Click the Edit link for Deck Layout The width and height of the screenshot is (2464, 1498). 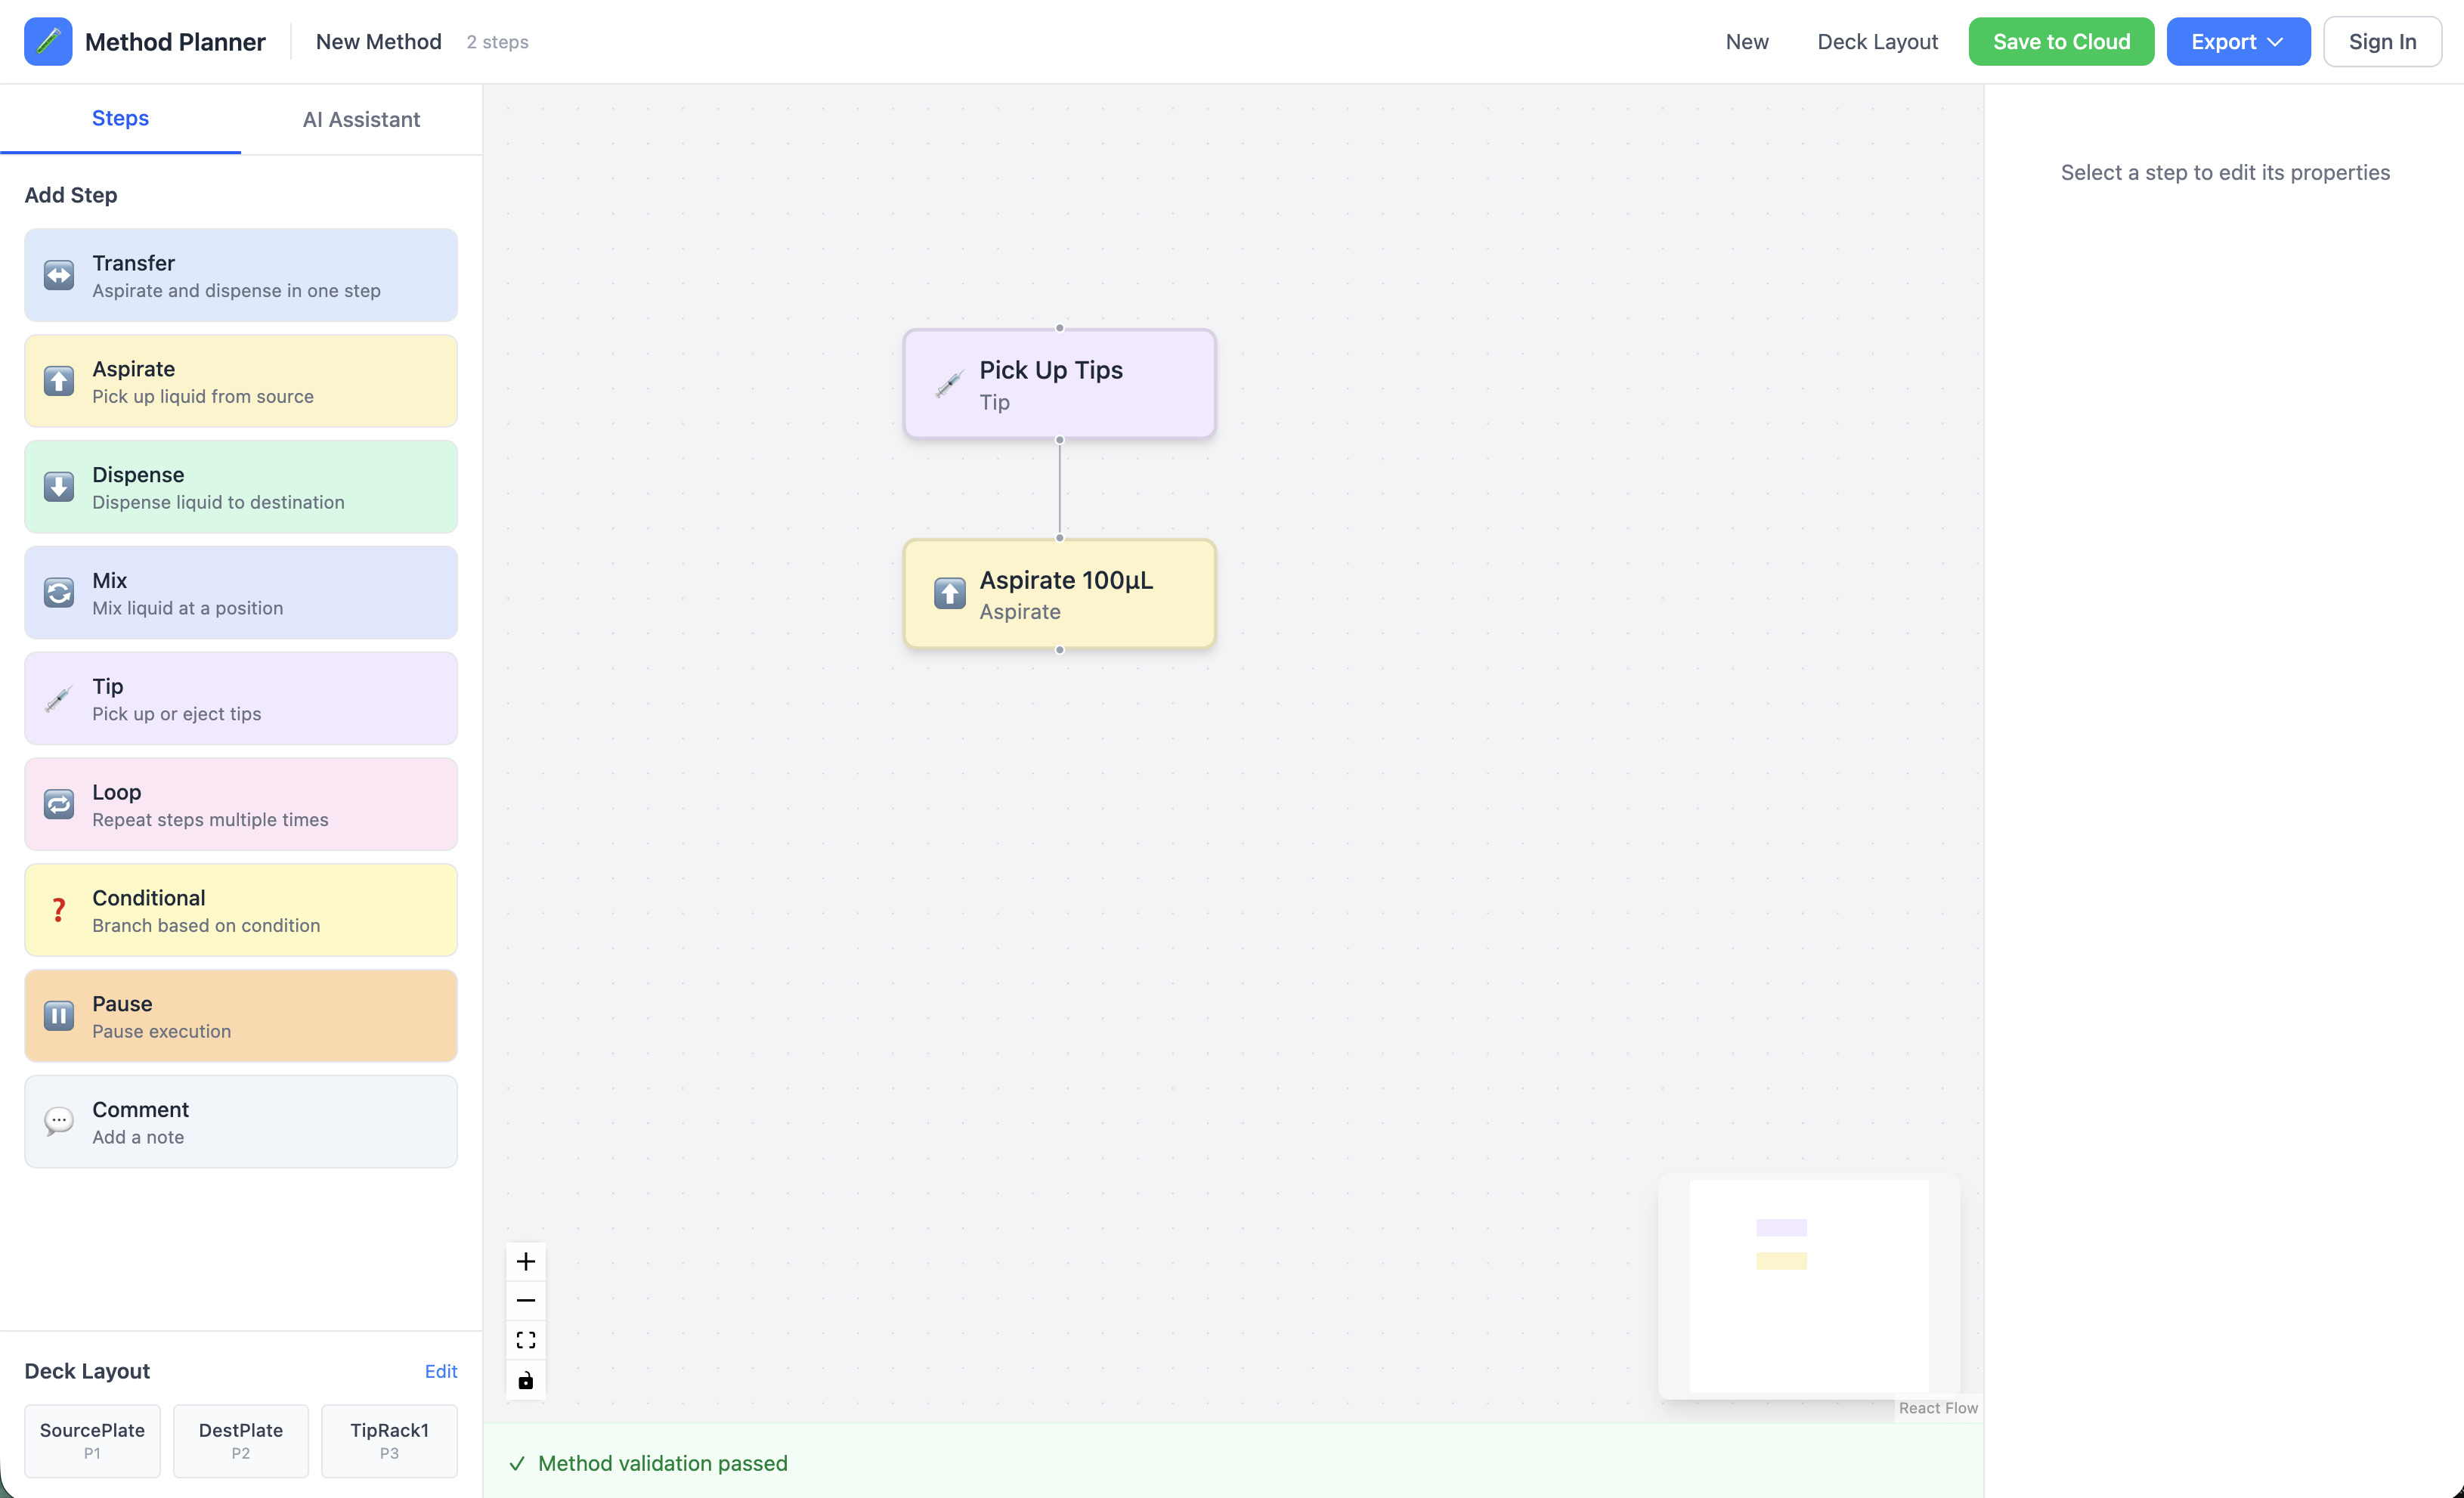click(x=441, y=1371)
